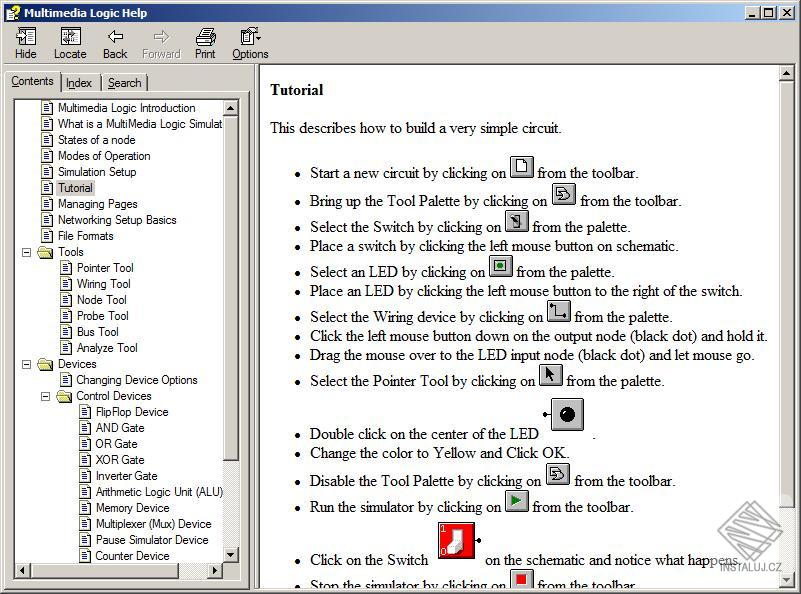Open Multiplexer (Mux) Device topic
The image size is (801, 594).
click(x=153, y=524)
